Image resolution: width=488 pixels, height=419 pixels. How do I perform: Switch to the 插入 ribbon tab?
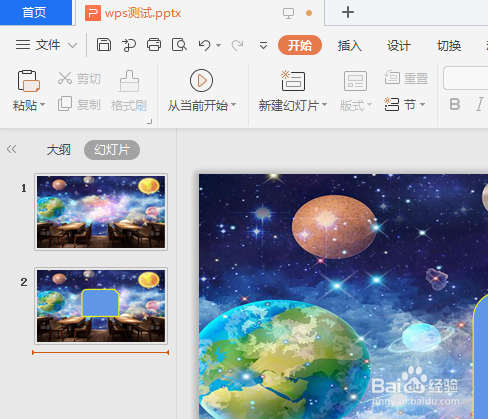tap(349, 45)
